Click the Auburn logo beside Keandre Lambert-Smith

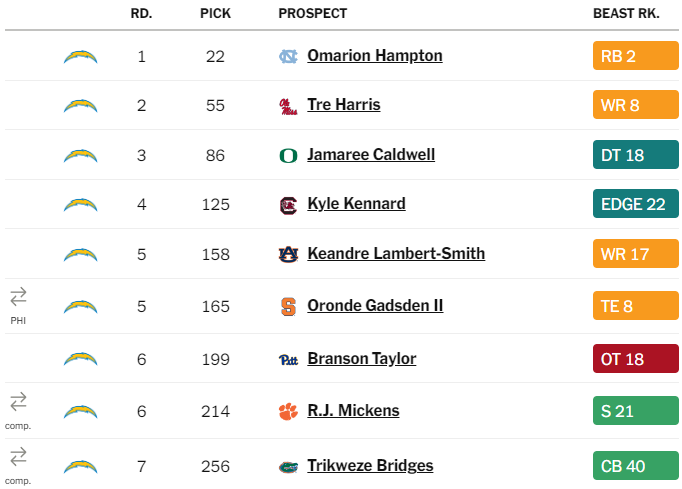pos(288,255)
